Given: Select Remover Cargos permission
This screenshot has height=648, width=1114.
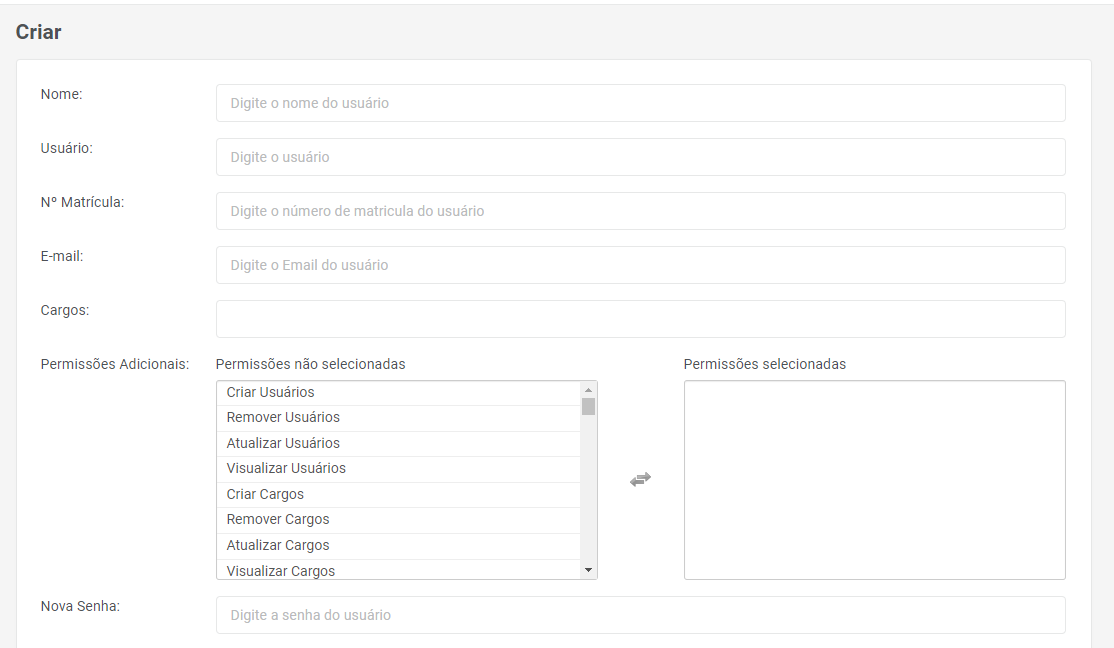Looking at the screenshot, I should [278, 519].
